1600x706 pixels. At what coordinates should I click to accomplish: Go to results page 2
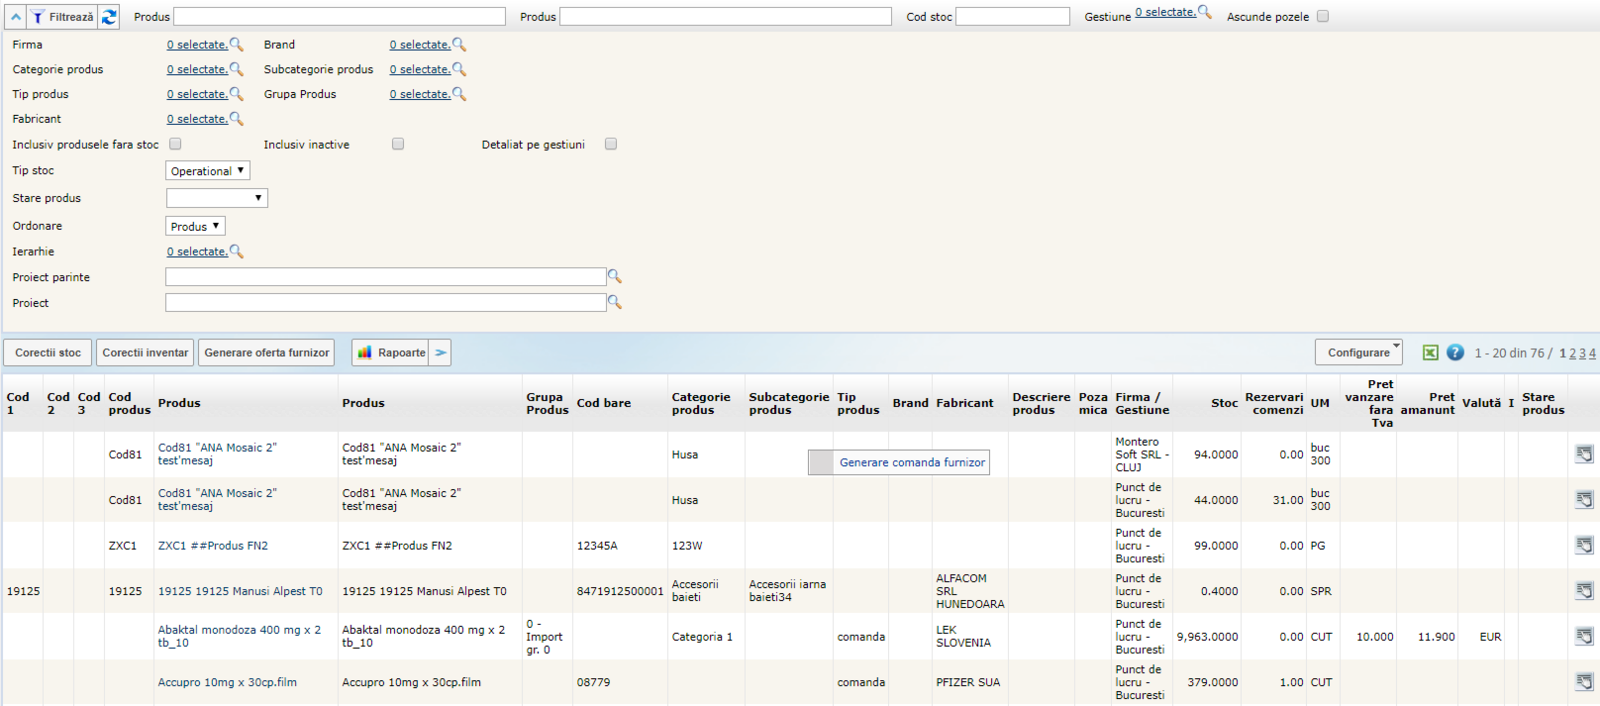1572,353
